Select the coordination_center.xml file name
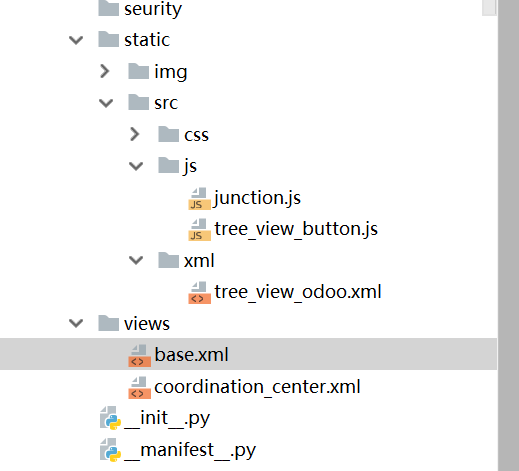The width and height of the screenshot is (519, 471). [x=257, y=387]
